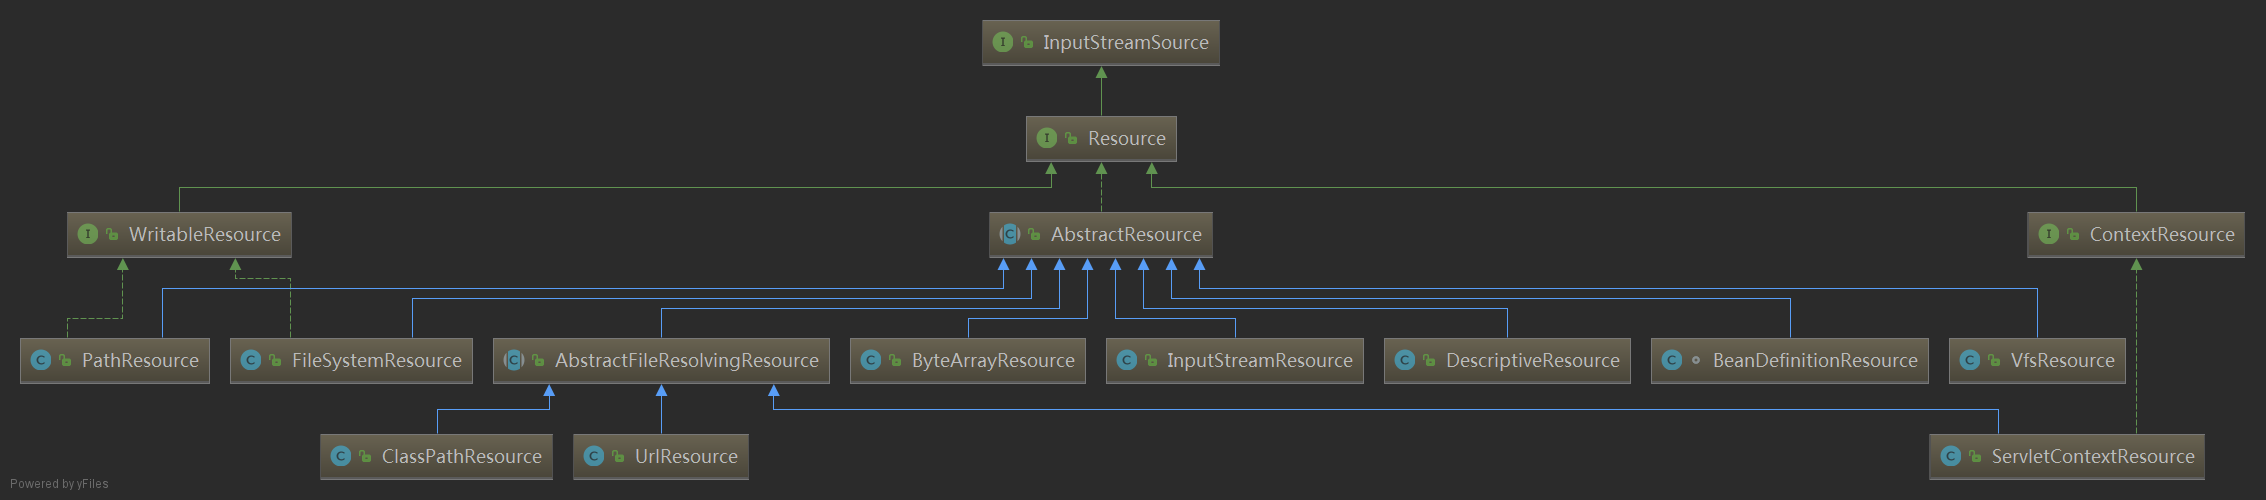Click the DescriptiveResource class icon
The height and width of the screenshot is (500, 2266).
point(1404,360)
